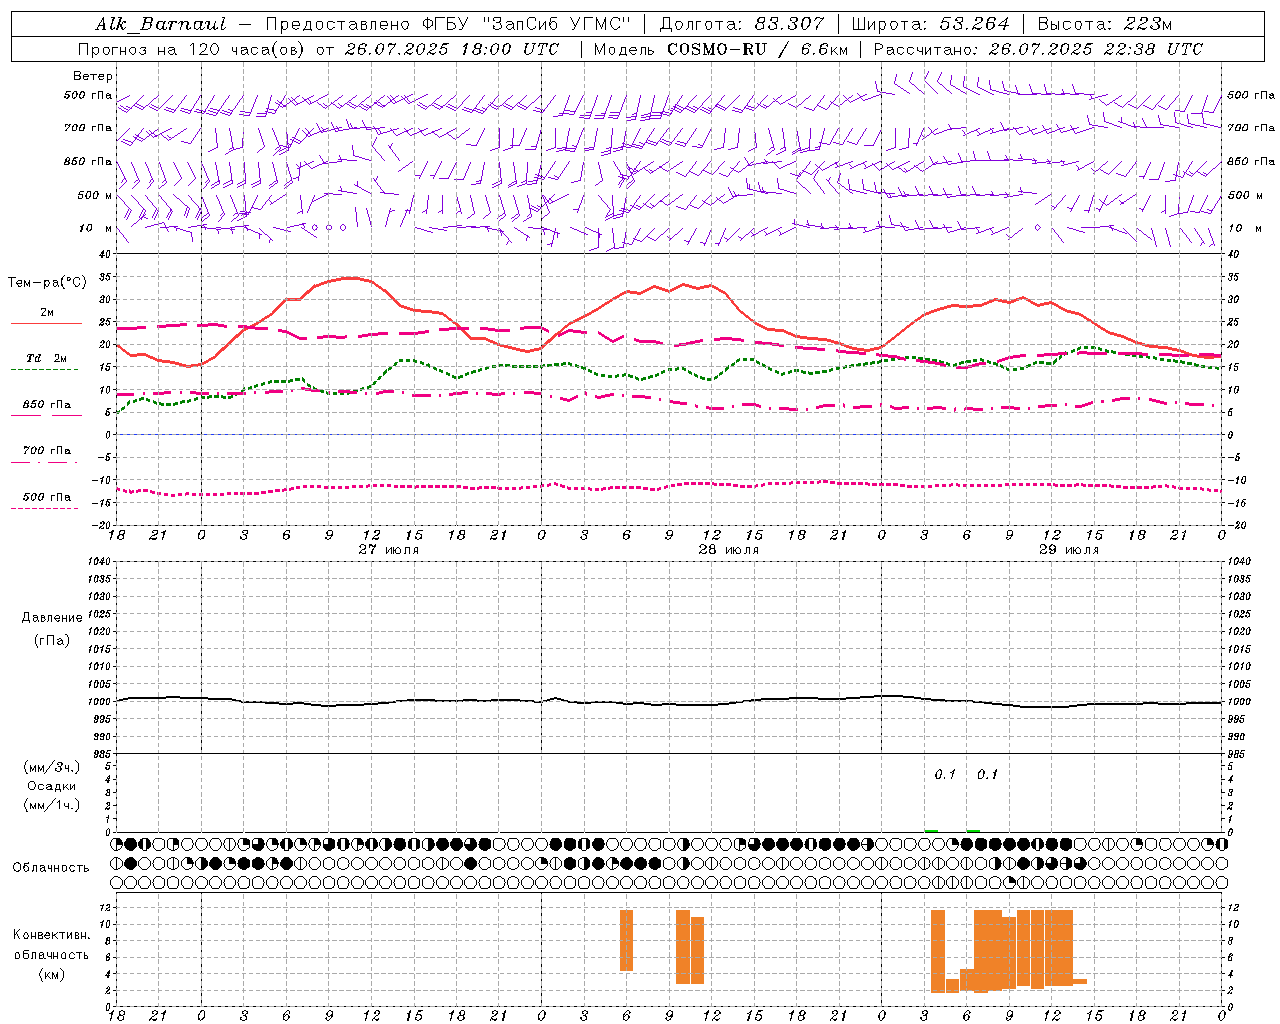This screenshot has width=1280, height=1024.
Task: Click the "28 июля" date label
Action: 728,549
